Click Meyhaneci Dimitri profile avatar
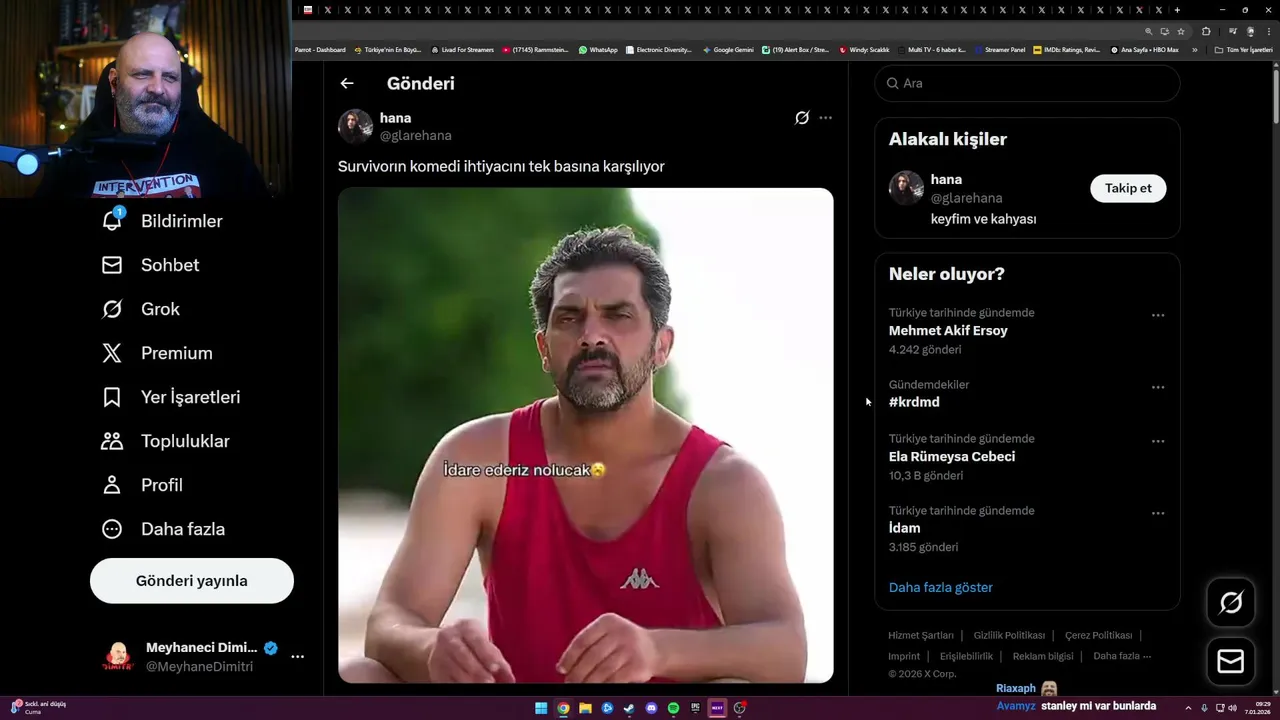 click(x=118, y=657)
